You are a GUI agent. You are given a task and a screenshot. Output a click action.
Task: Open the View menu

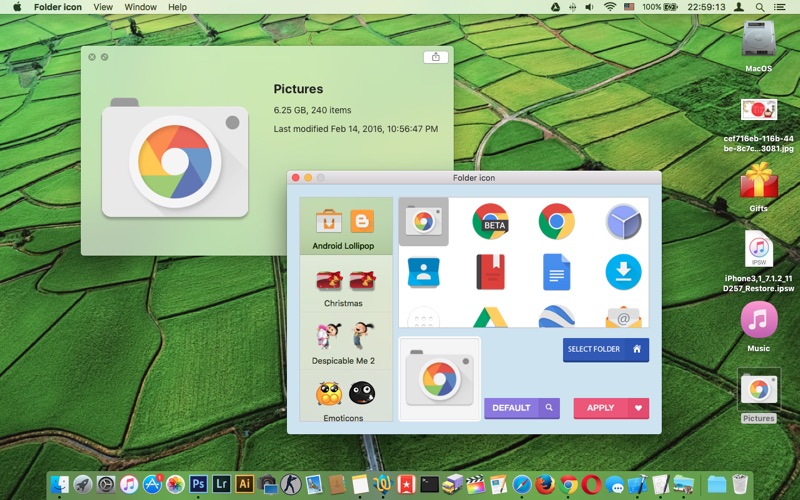click(x=103, y=7)
